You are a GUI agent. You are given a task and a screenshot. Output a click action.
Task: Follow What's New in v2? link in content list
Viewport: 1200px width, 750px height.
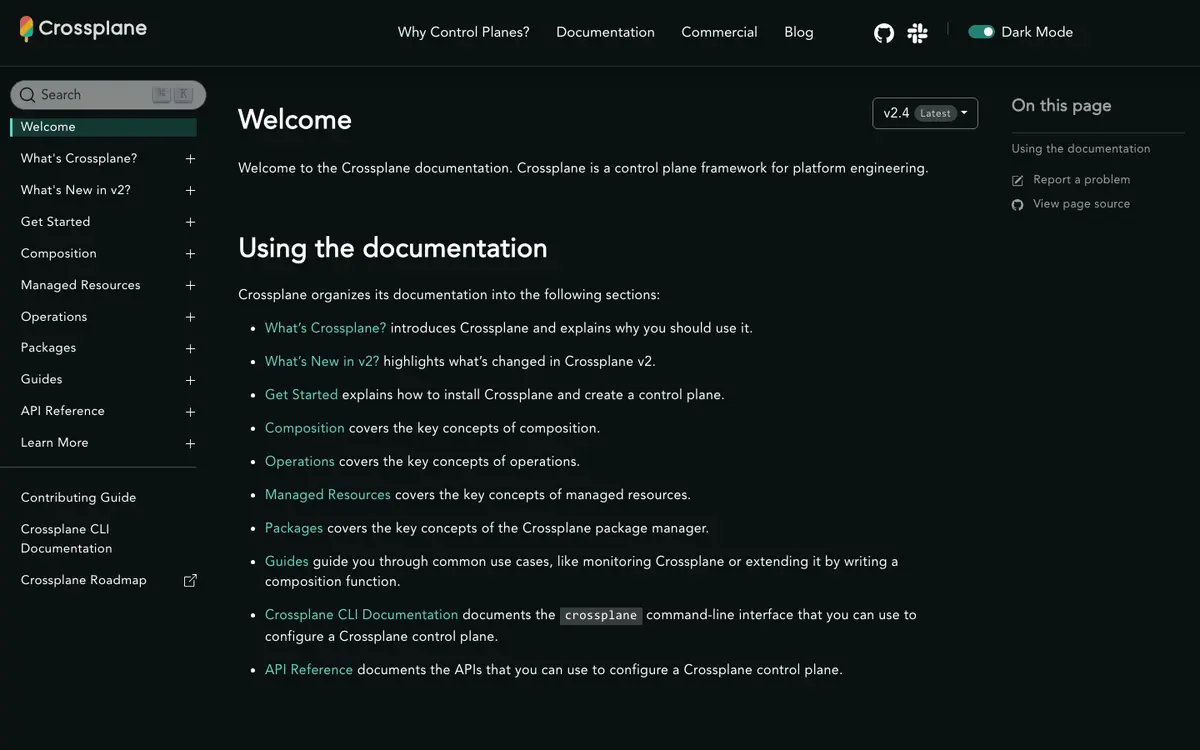pos(322,361)
